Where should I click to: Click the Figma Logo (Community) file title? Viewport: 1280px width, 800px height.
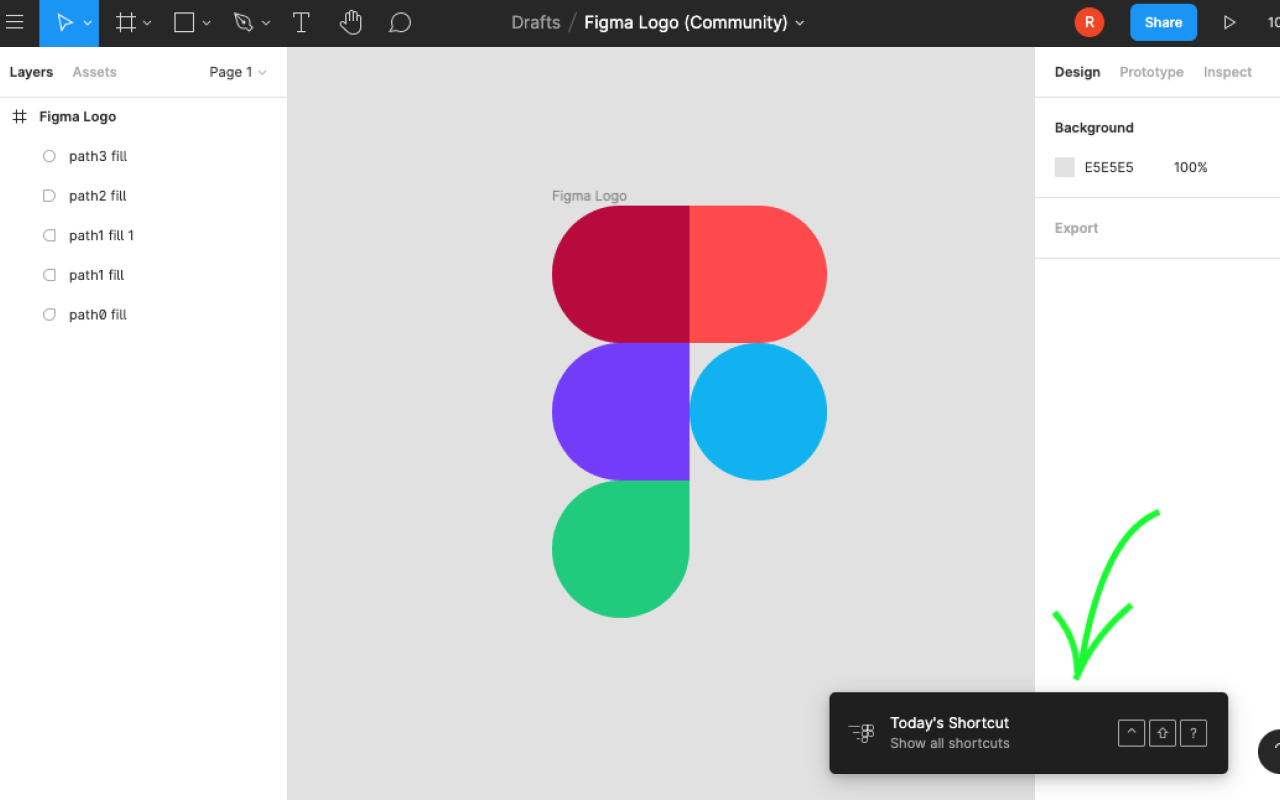pyautogui.click(x=686, y=22)
